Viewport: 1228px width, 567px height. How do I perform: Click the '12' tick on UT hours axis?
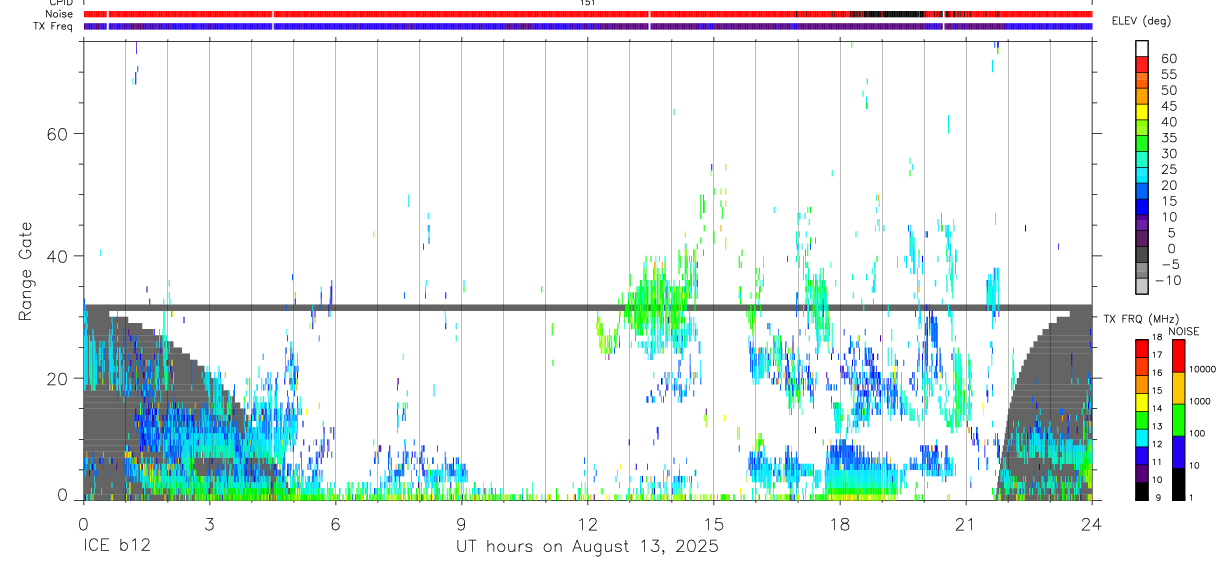click(587, 524)
